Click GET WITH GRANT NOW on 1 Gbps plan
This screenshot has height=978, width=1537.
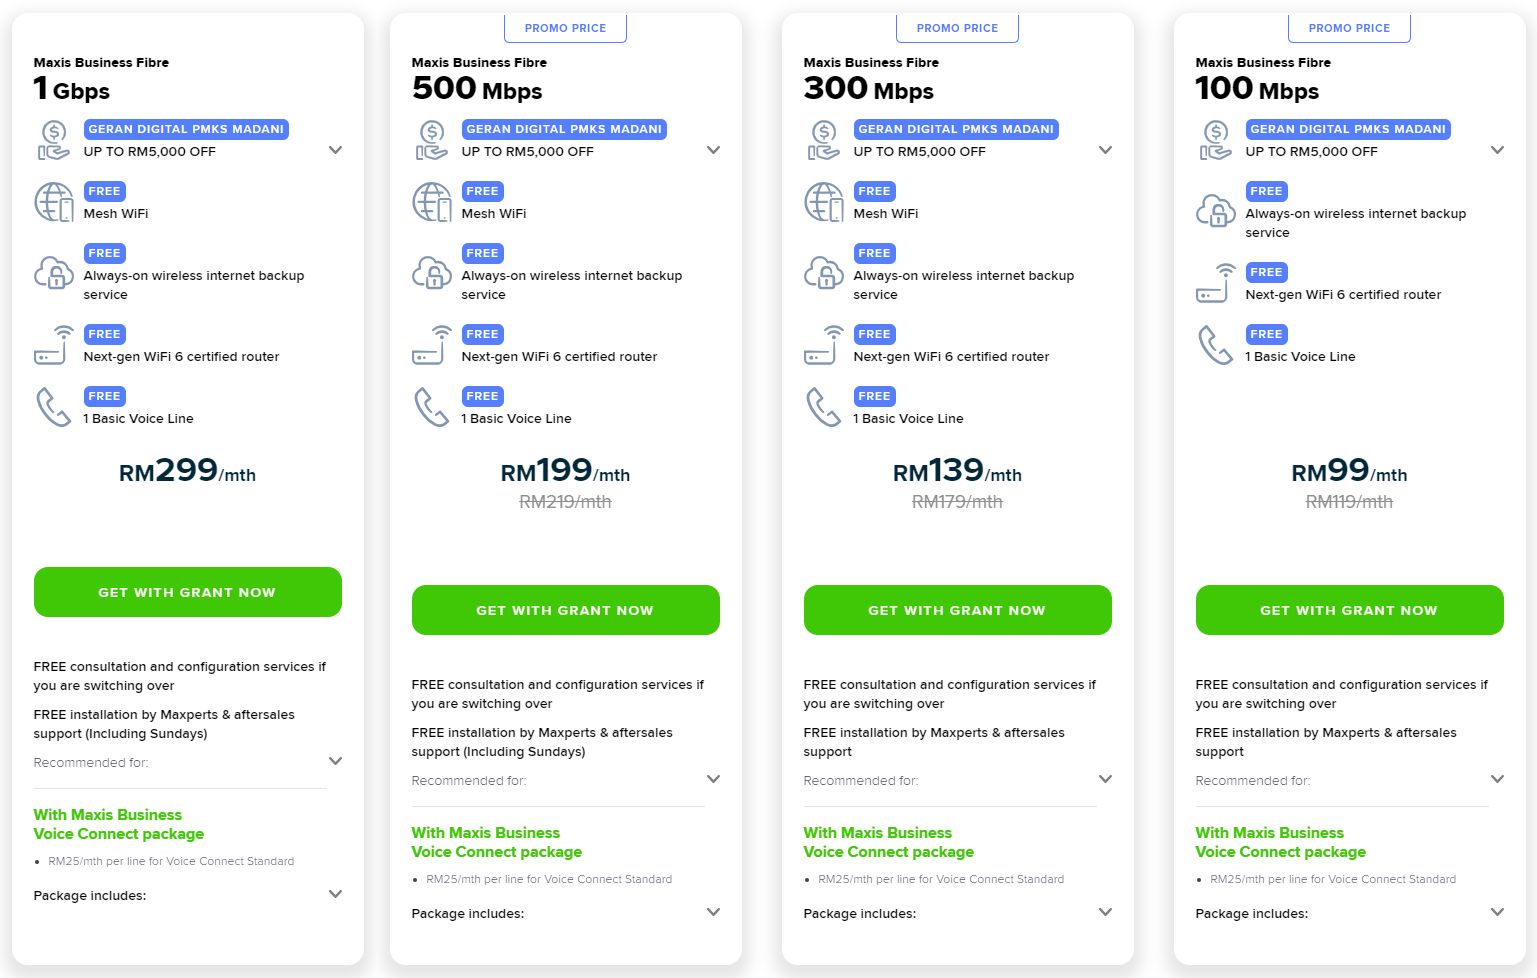coord(187,592)
